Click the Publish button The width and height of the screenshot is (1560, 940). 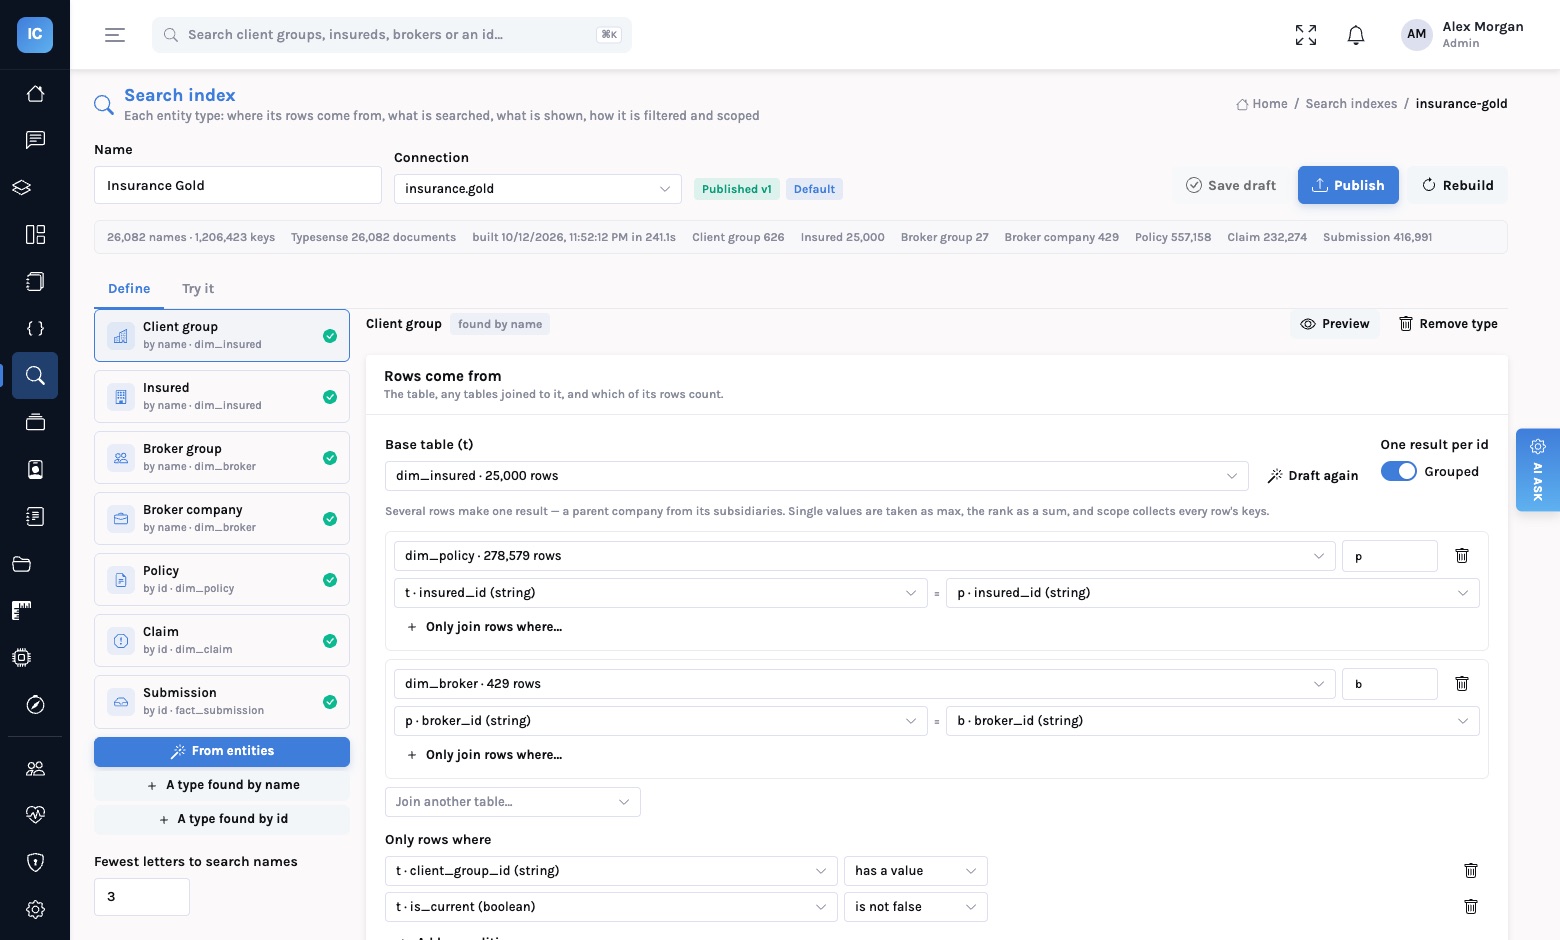[x=1348, y=185]
